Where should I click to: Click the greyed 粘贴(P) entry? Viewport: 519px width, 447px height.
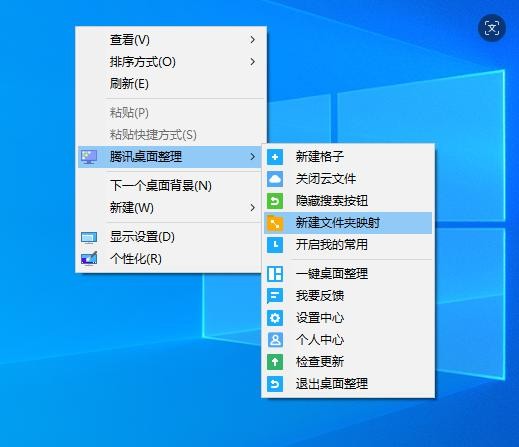(x=171, y=113)
